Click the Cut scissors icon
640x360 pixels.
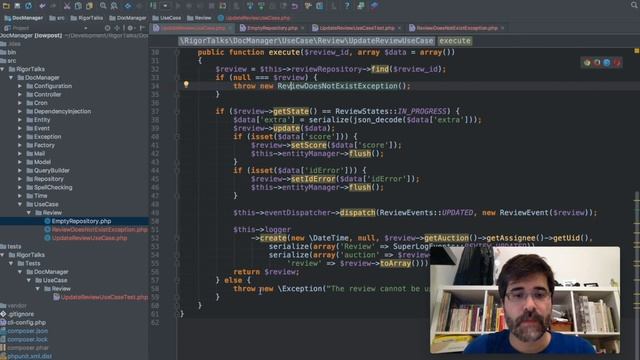(67, 6)
